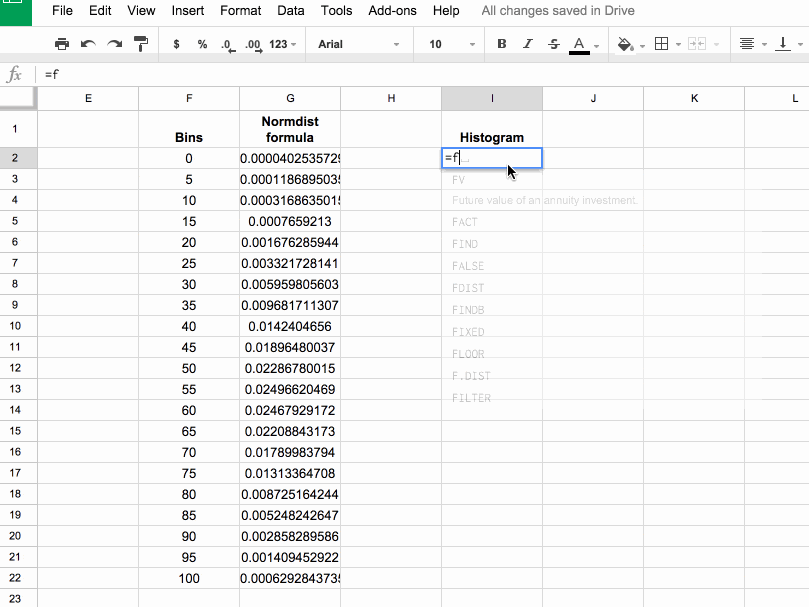Click the formula bar input field
This screenshot has width=809, height=607.
tap(423, 74)
